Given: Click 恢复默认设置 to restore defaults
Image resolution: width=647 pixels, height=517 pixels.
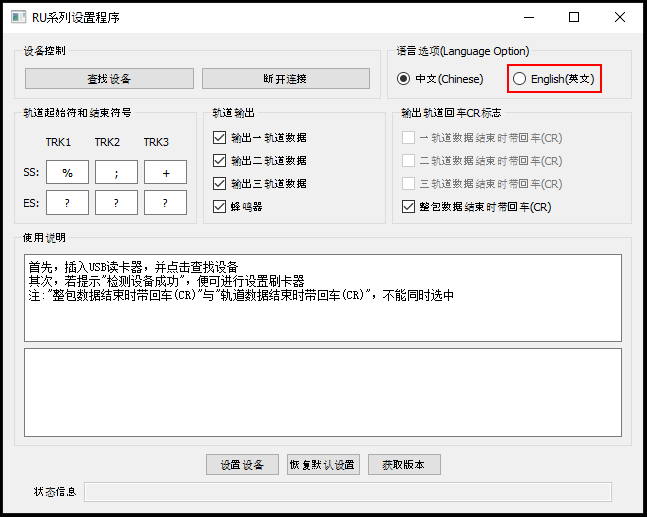Looking at the screenshot, I should point(323,465).
